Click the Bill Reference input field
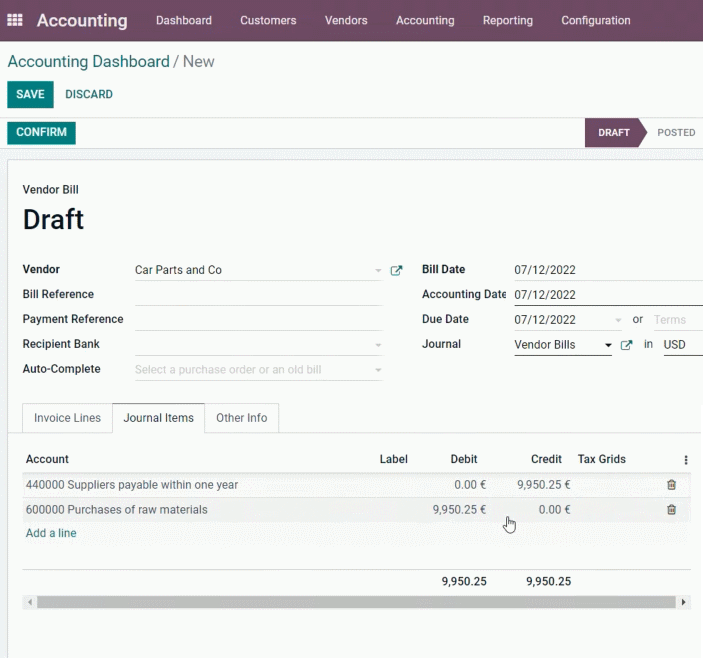703x658 pixels. 259,295
